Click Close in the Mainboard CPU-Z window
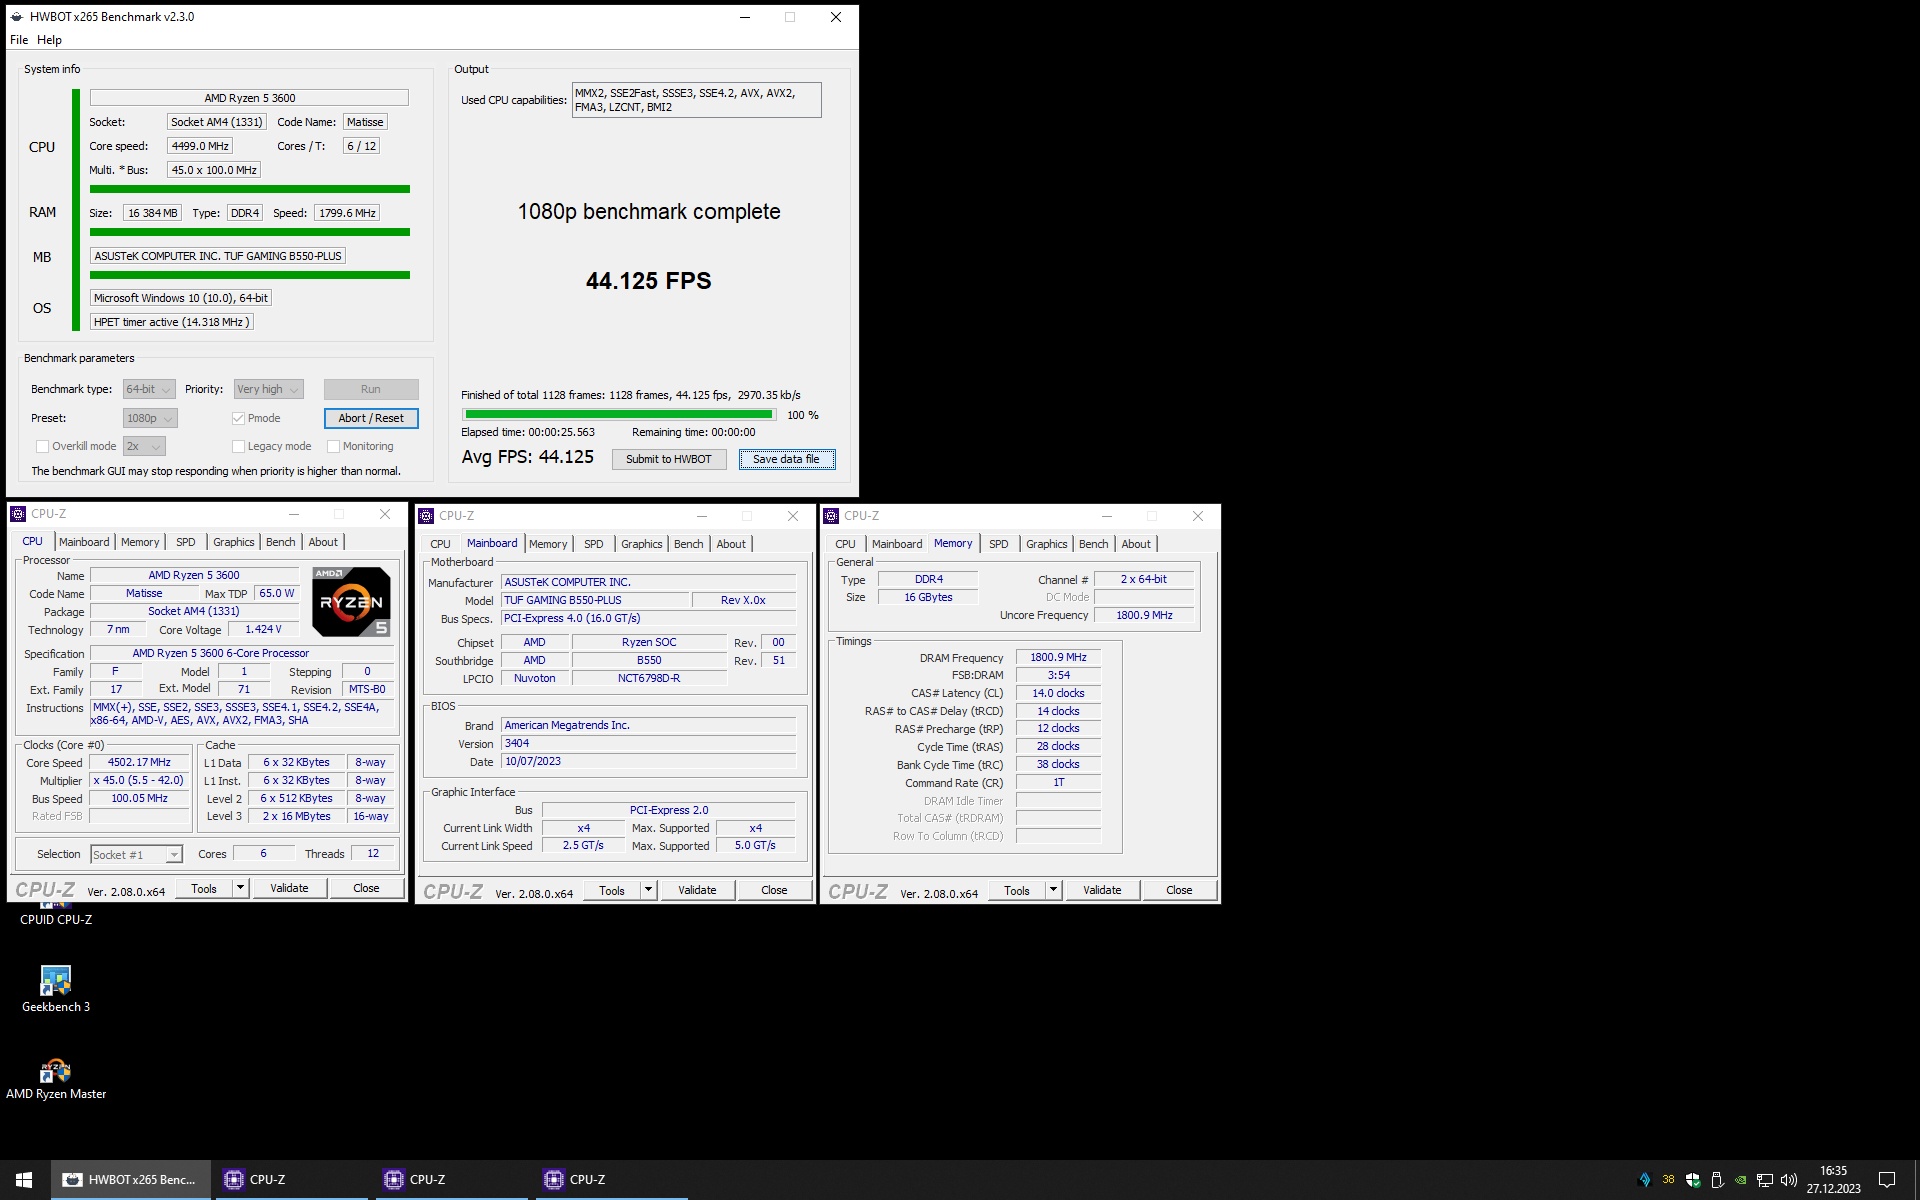Image resolution: width=1920 pixels, height=1200 pixels. tap(774, 890)
